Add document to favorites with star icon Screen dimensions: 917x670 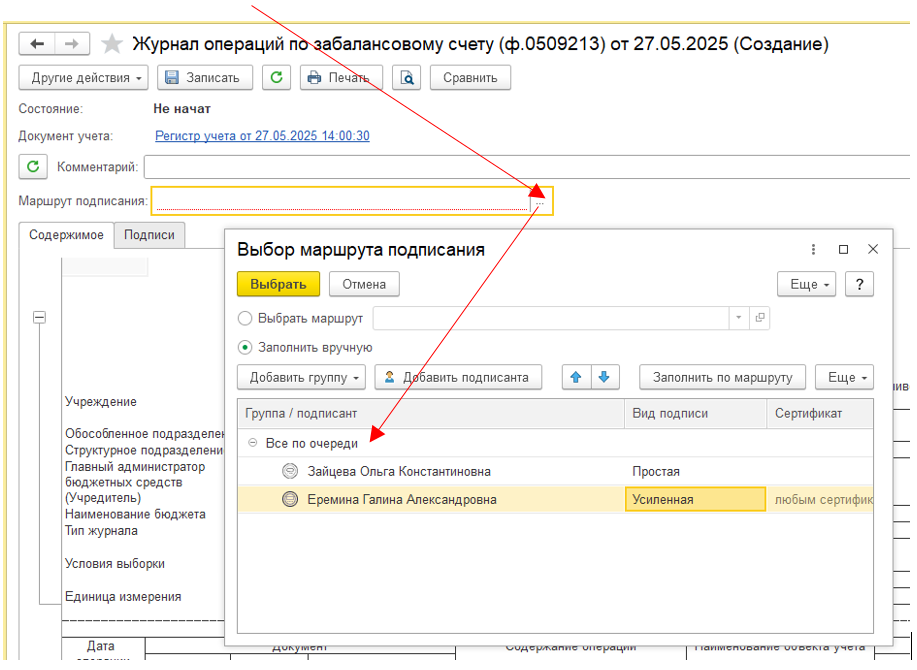coord(112,44)
